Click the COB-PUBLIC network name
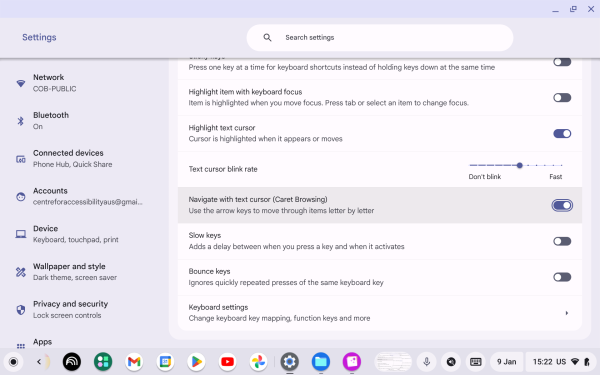Viewport: 600px width, 375px height. tap(54, 89)
